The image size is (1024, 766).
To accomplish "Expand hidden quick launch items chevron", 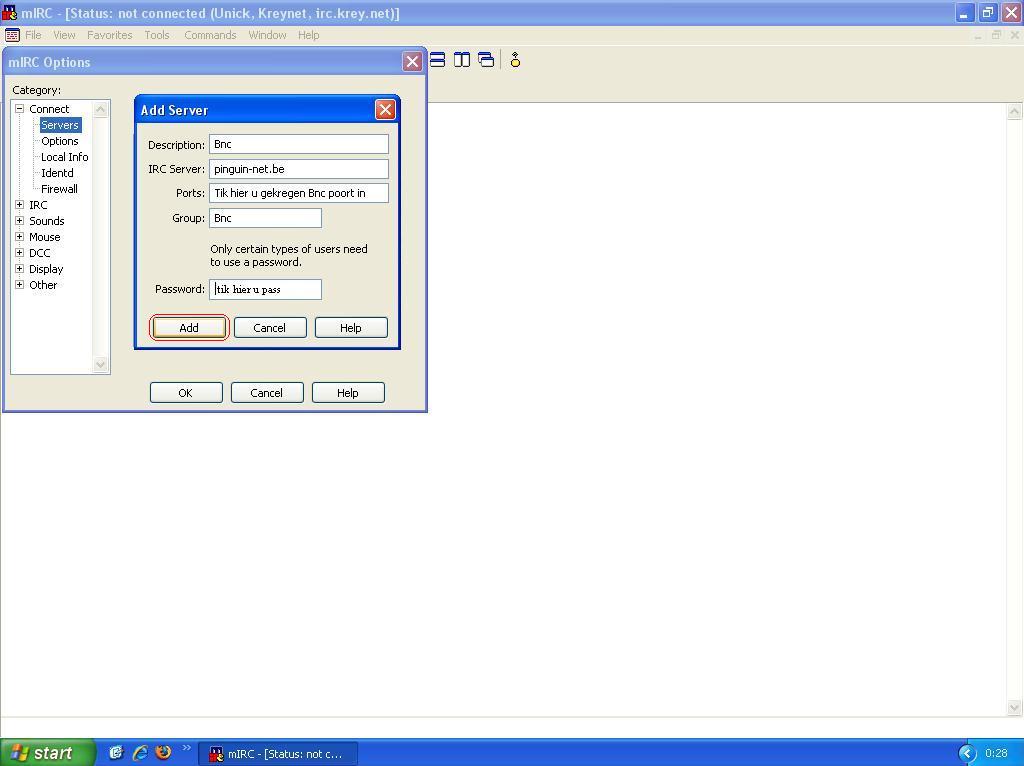I will (187, 748).
